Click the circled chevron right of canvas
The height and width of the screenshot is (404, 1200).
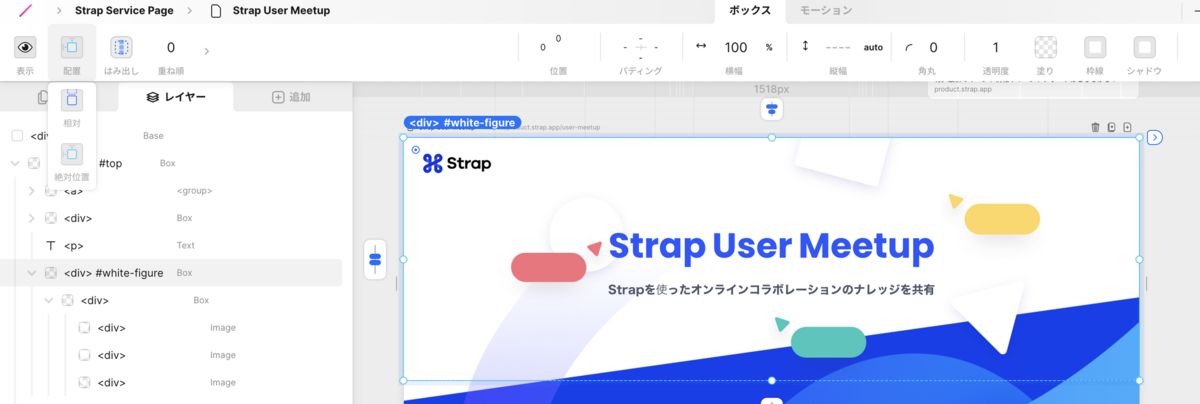1155,137
